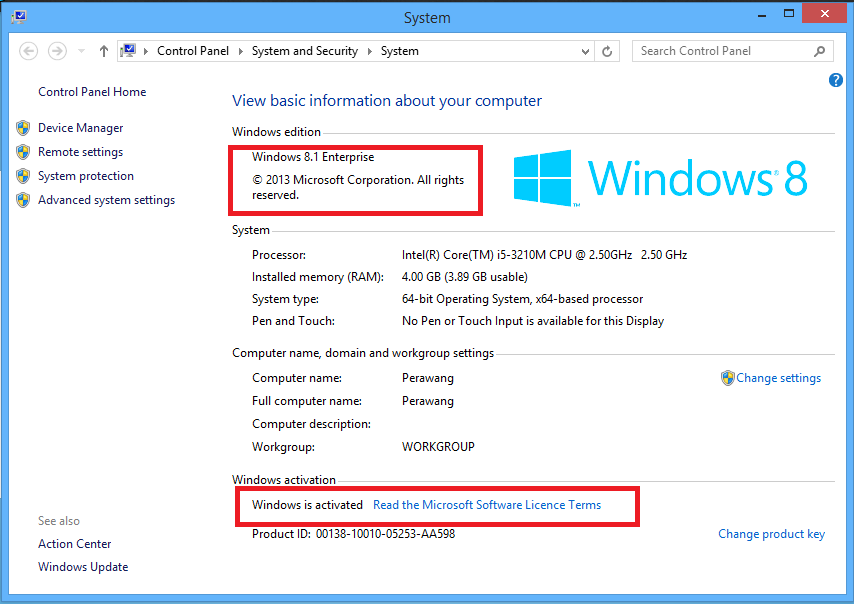Click the shield icon next to Change settings
Image resolution: width=855 pixels, height=605 pixels.
(727, 378)
